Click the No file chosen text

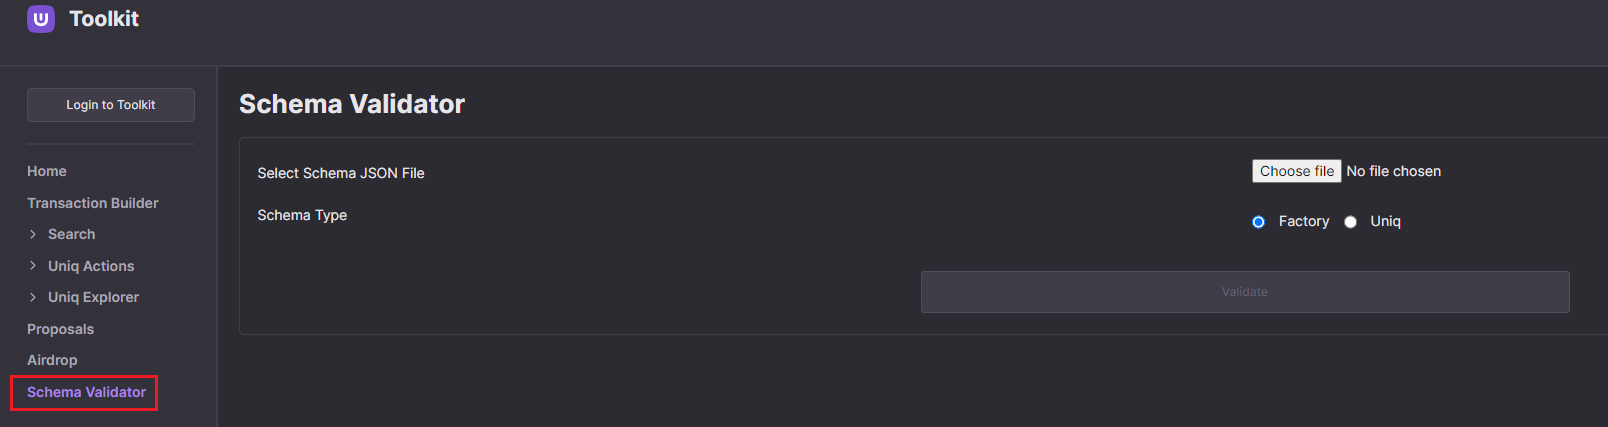1394,171
